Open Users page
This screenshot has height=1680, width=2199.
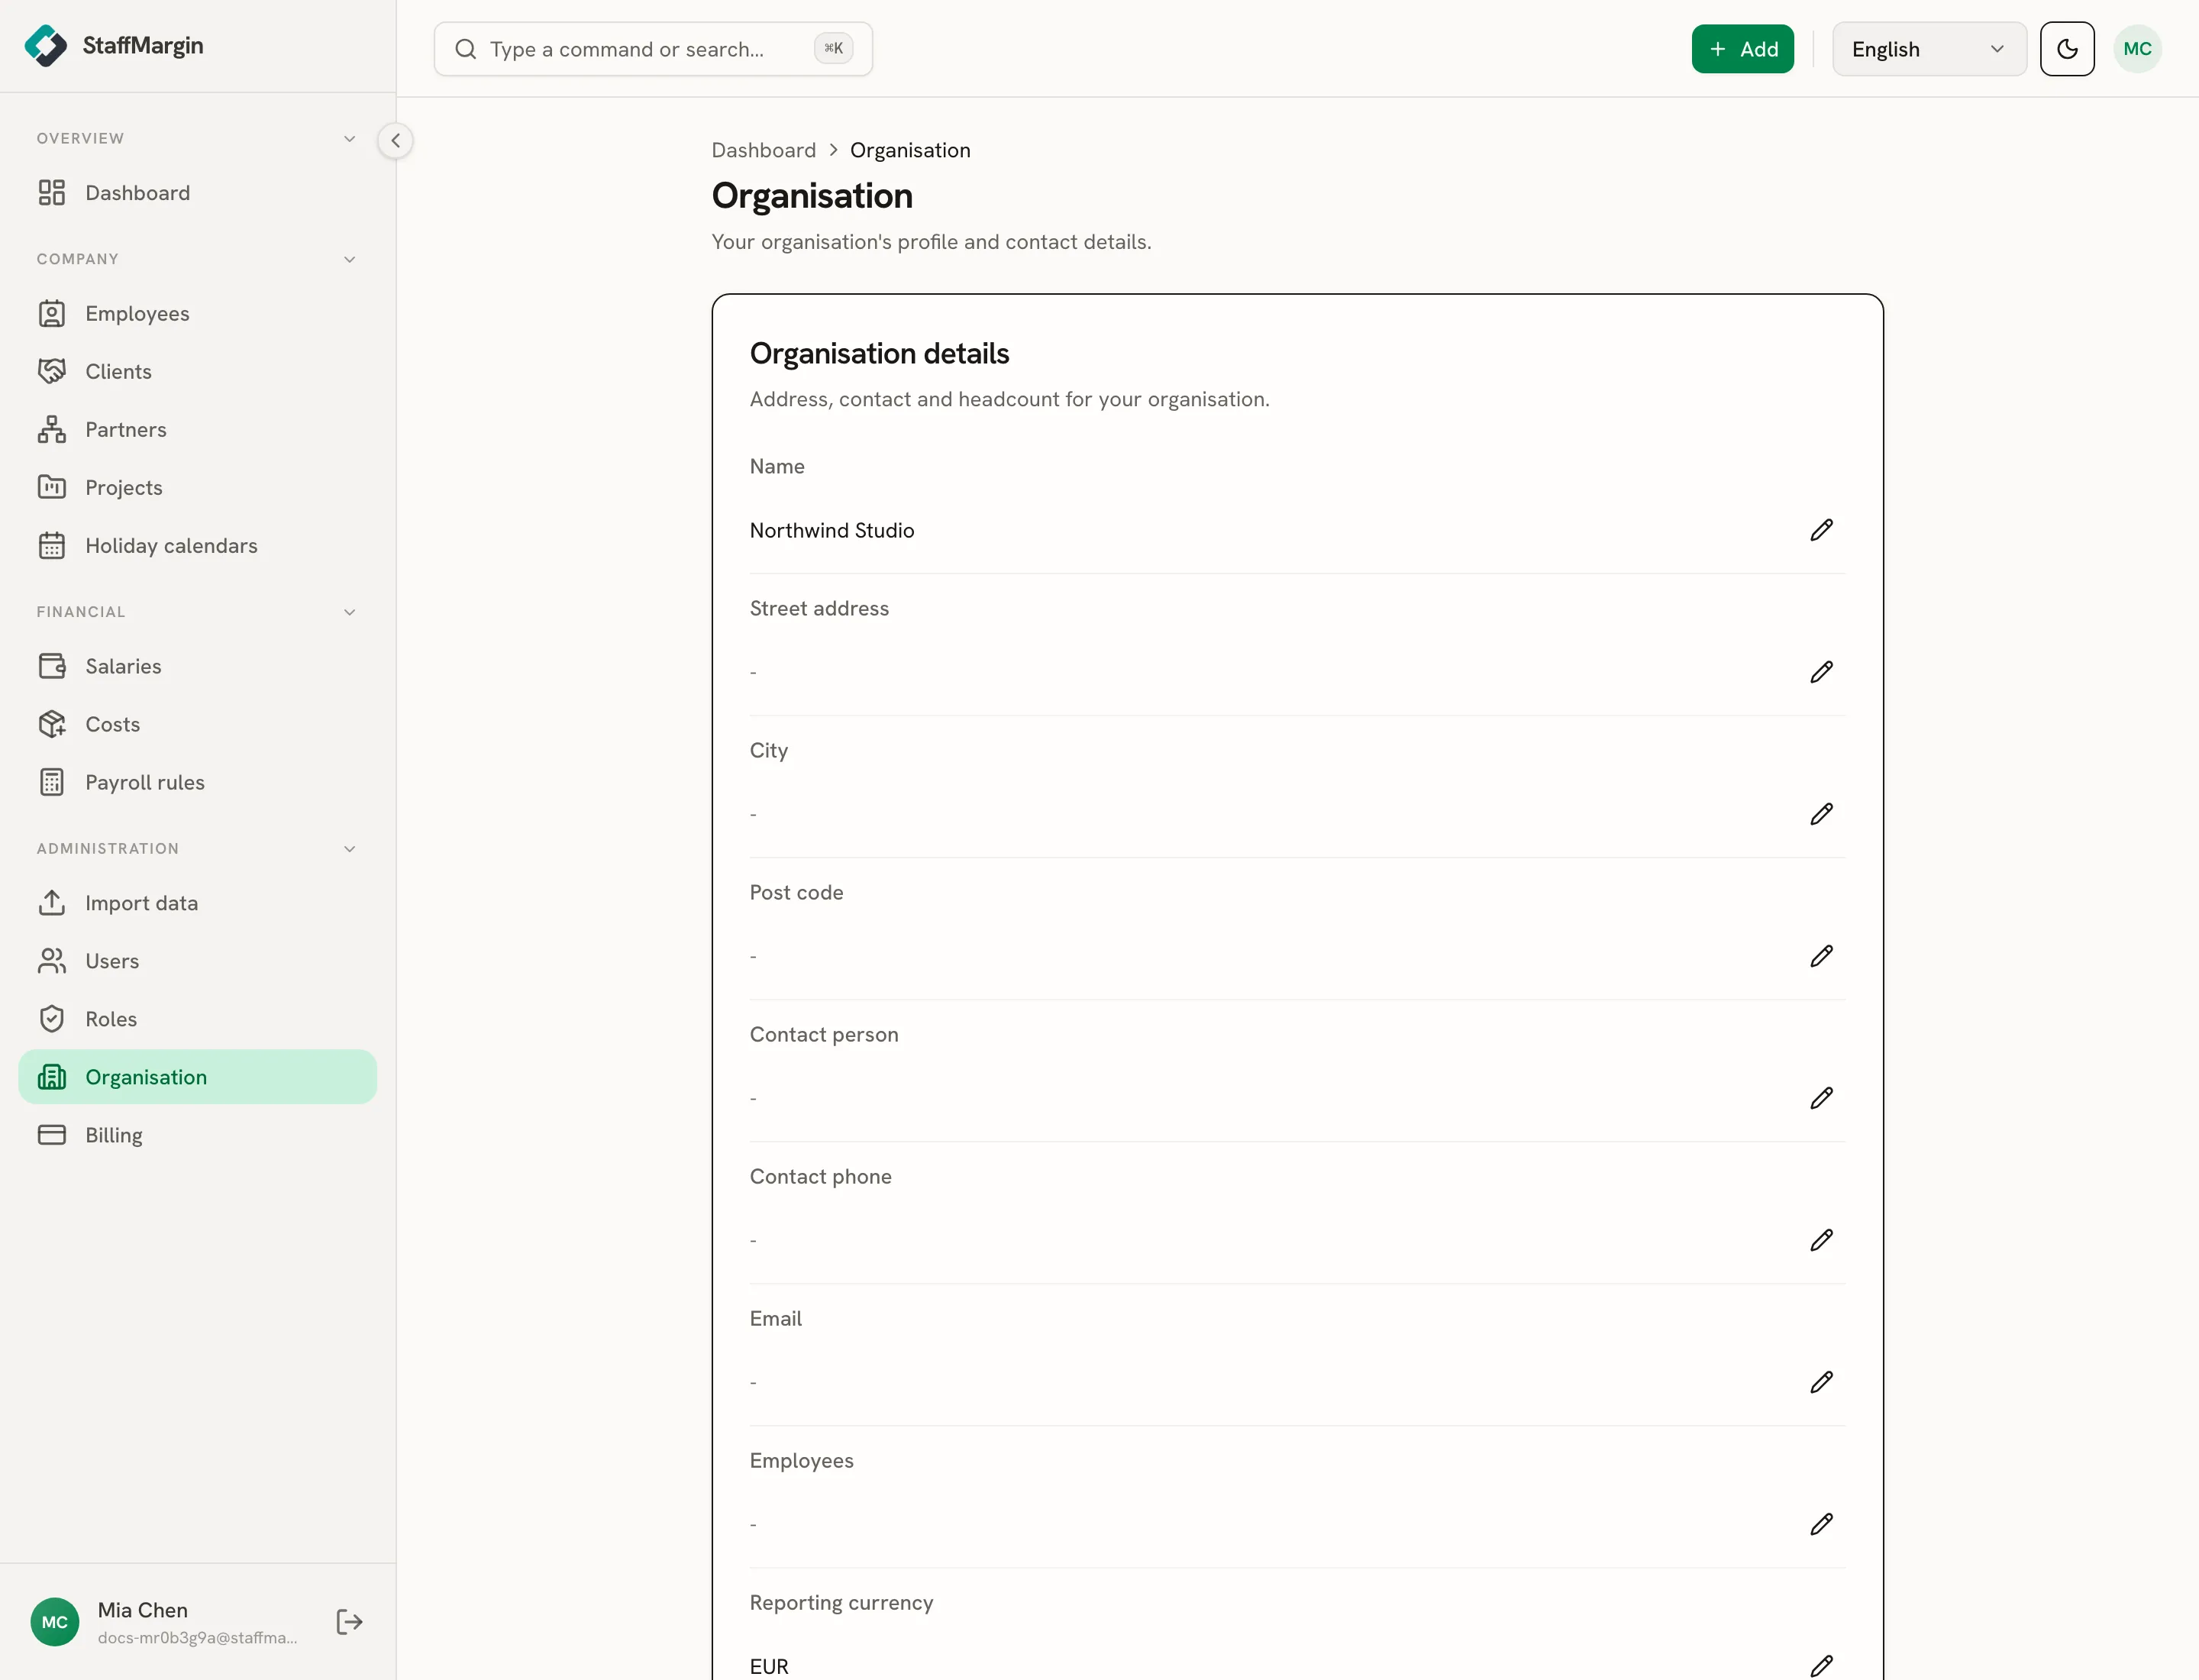(x=198, y=961)
